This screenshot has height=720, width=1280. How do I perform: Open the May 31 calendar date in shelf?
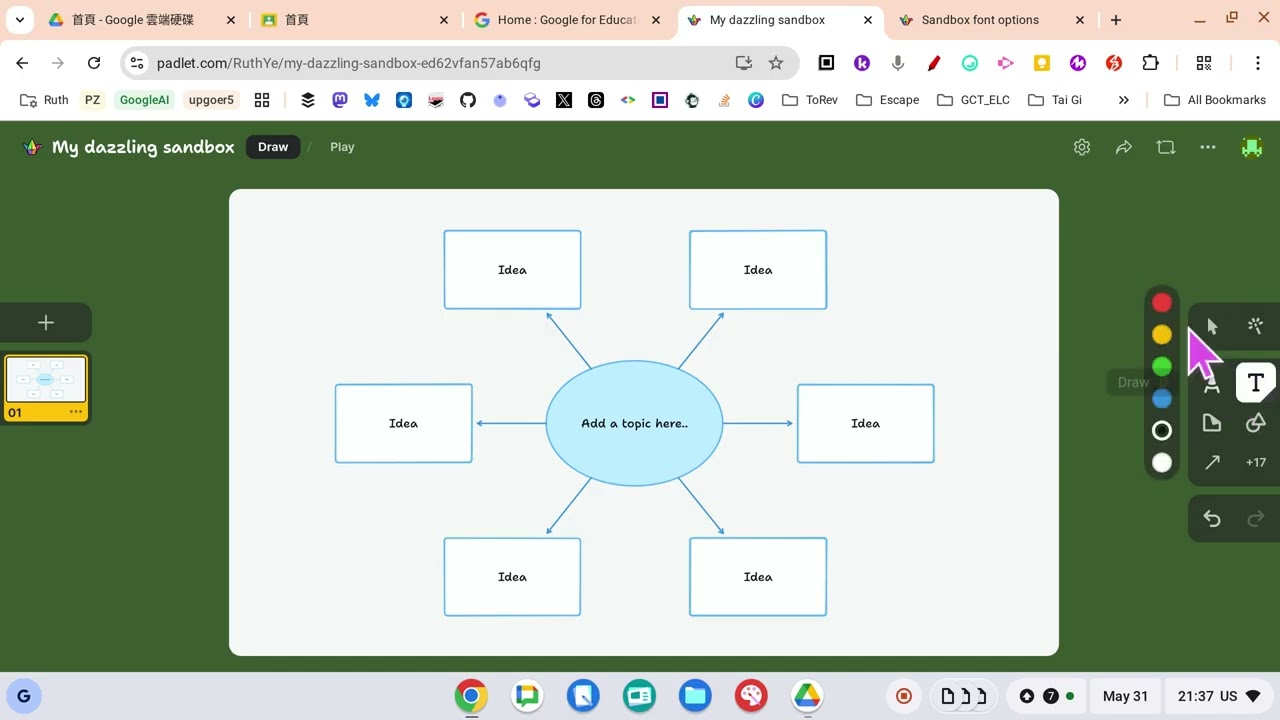click(1125, 696)
